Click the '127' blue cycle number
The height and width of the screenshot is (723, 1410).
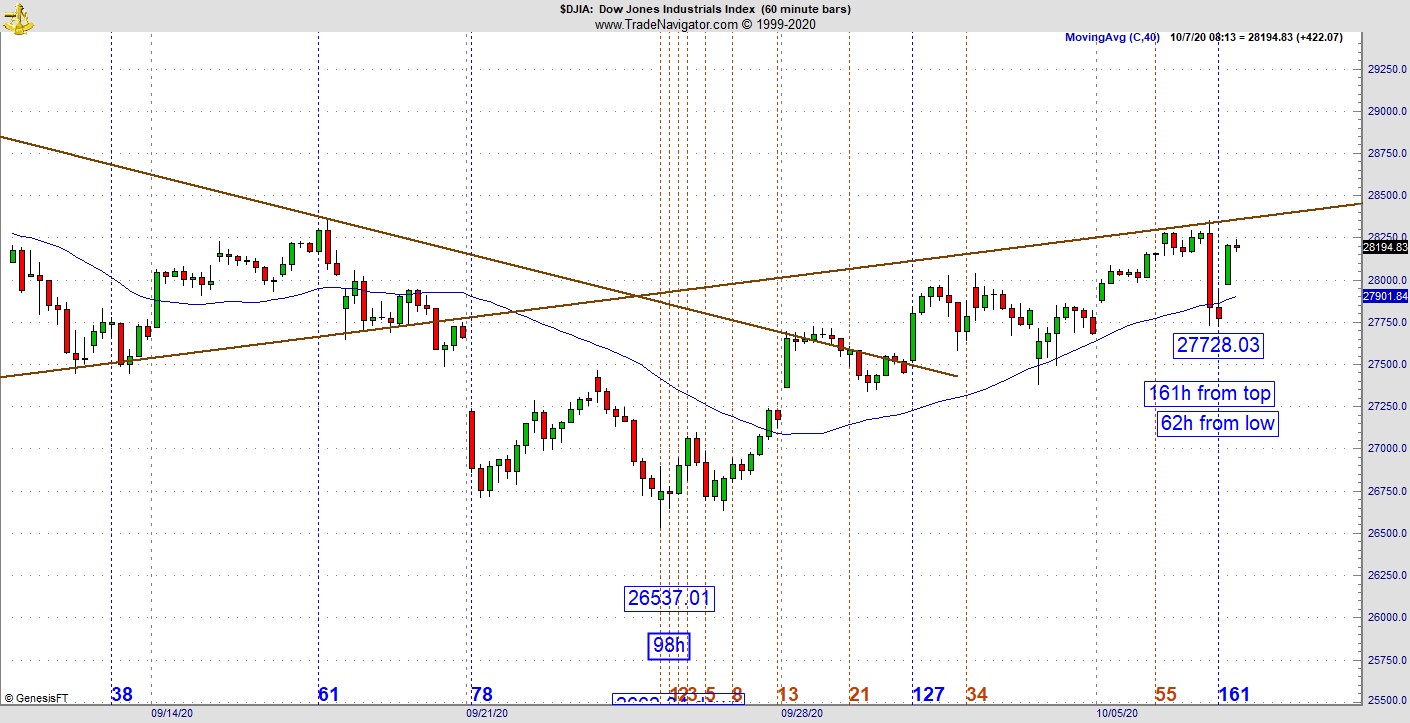click(930, 692)
